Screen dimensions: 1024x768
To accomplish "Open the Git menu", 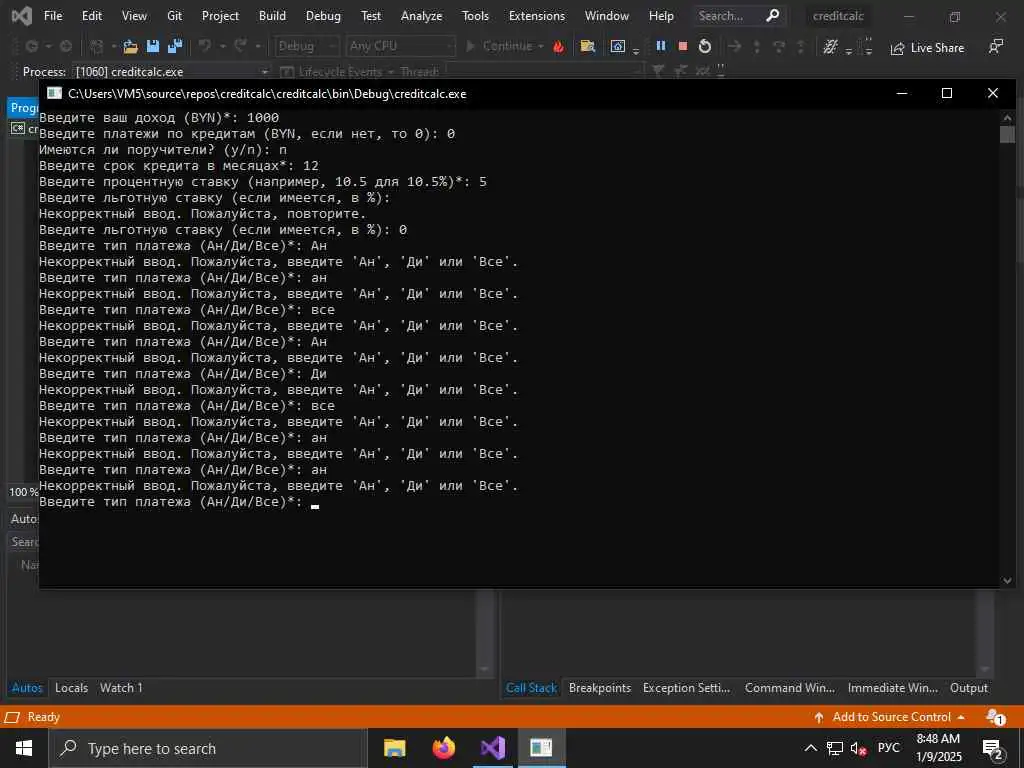I will coord(174,16).
